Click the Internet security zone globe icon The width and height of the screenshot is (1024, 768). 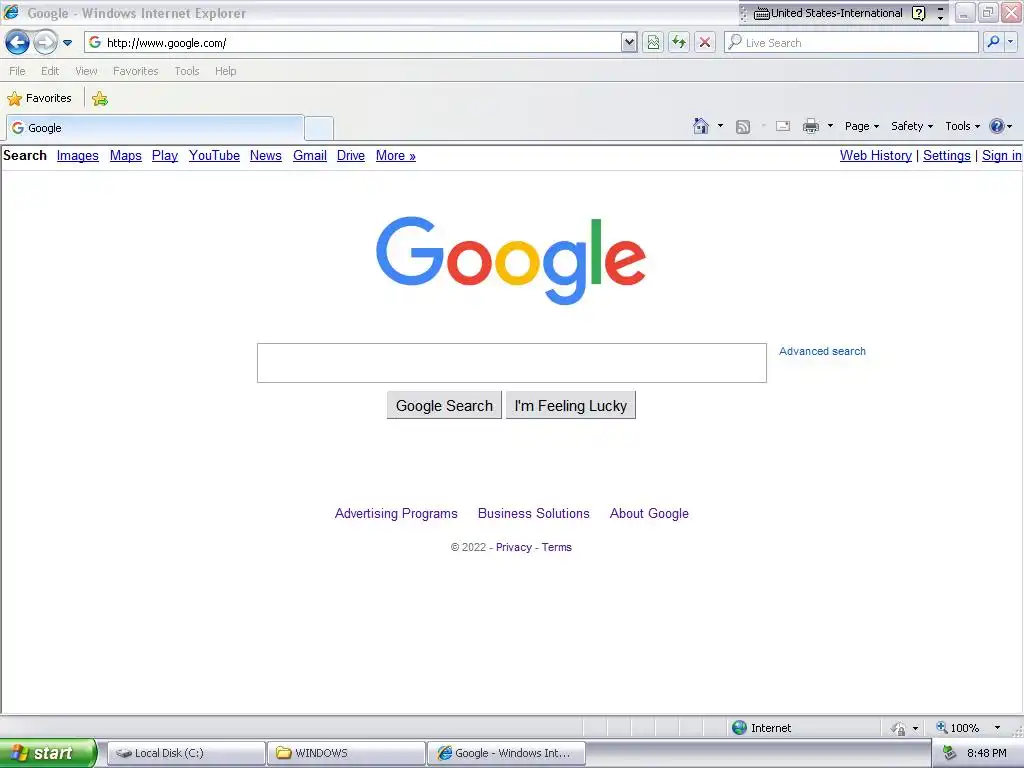739,728
